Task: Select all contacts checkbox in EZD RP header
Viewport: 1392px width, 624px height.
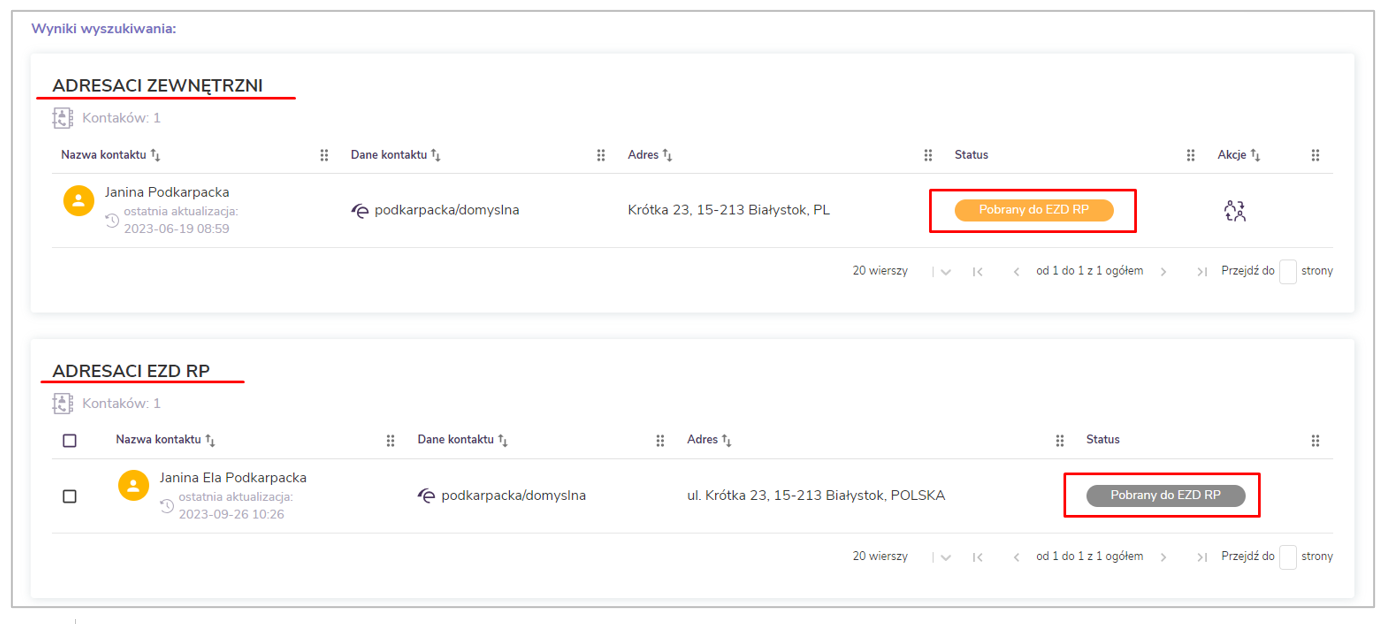Action: (x=69, y=440)
